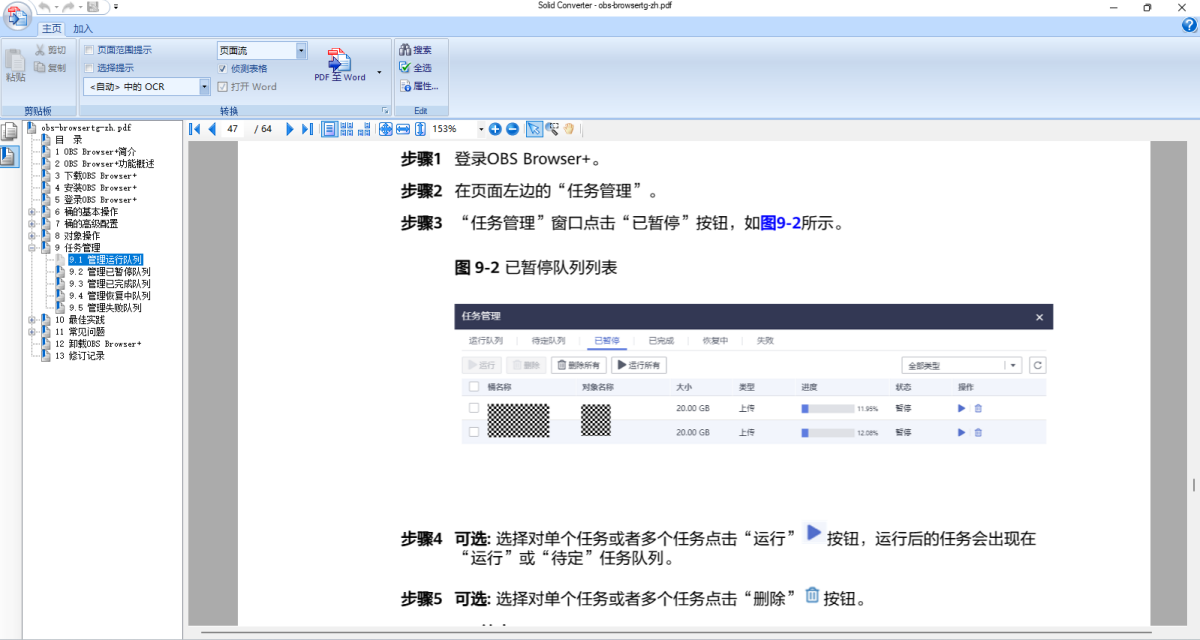Screen dimensions: 1200x640
Task: Open the 主页 ribbon tab
Action: pos(50,28)
